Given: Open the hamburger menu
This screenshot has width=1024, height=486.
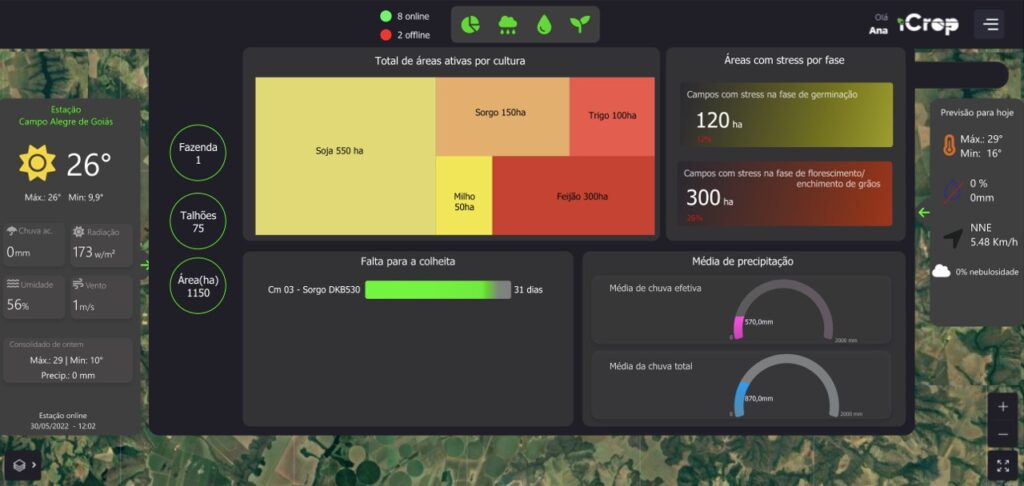Looking at the screenshot, I should click(989, 24).
